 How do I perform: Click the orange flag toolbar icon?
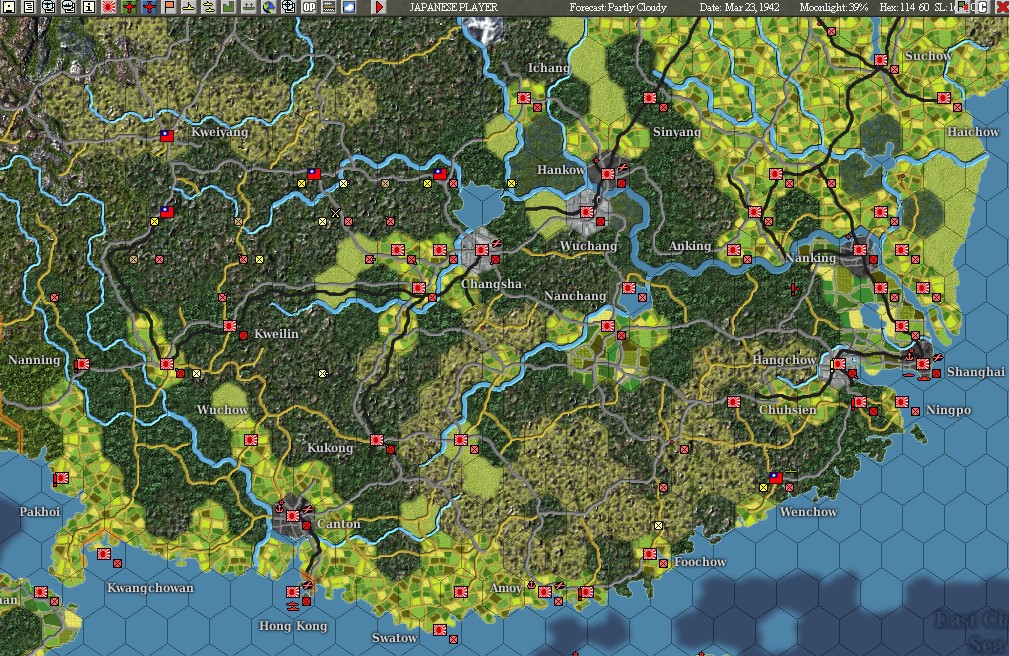169,7
